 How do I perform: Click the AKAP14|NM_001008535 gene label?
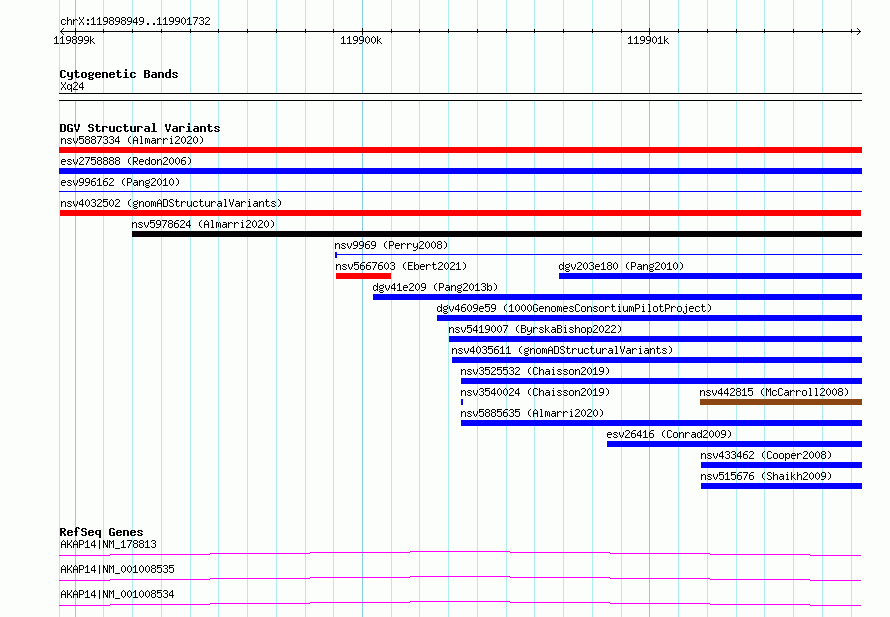click(117, 569)
